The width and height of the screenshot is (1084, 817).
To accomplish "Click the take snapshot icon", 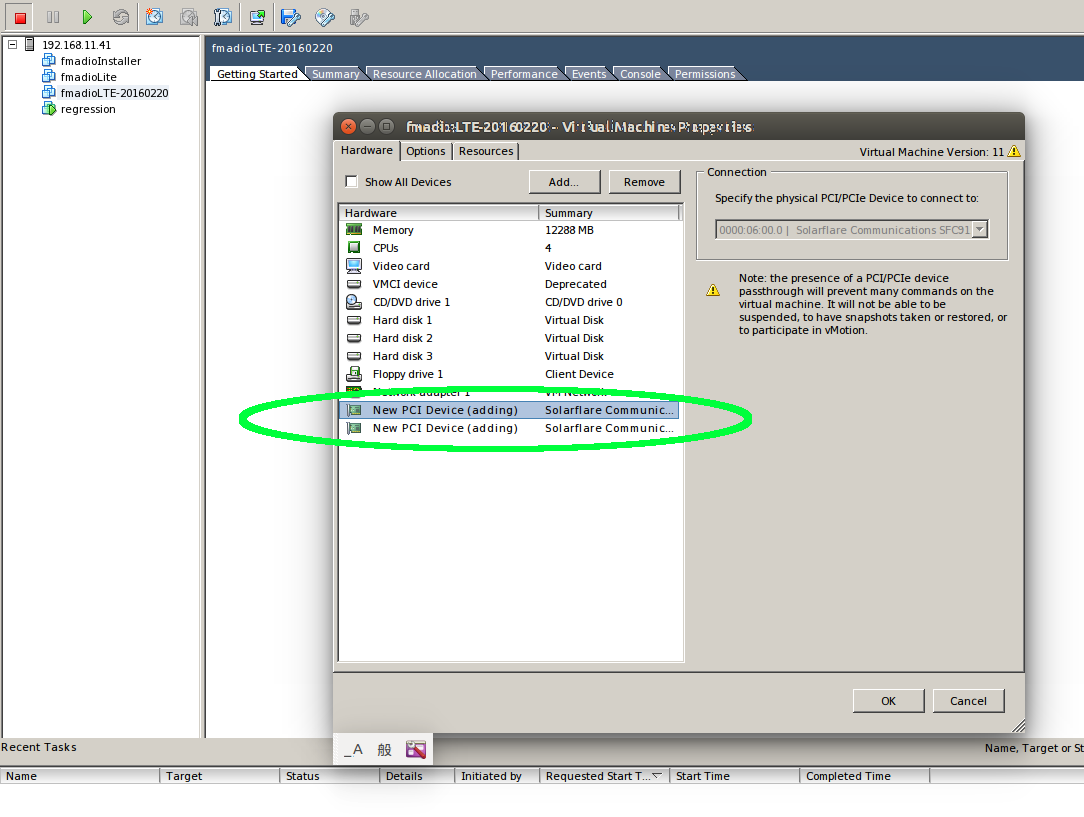I will click(155, 16).
